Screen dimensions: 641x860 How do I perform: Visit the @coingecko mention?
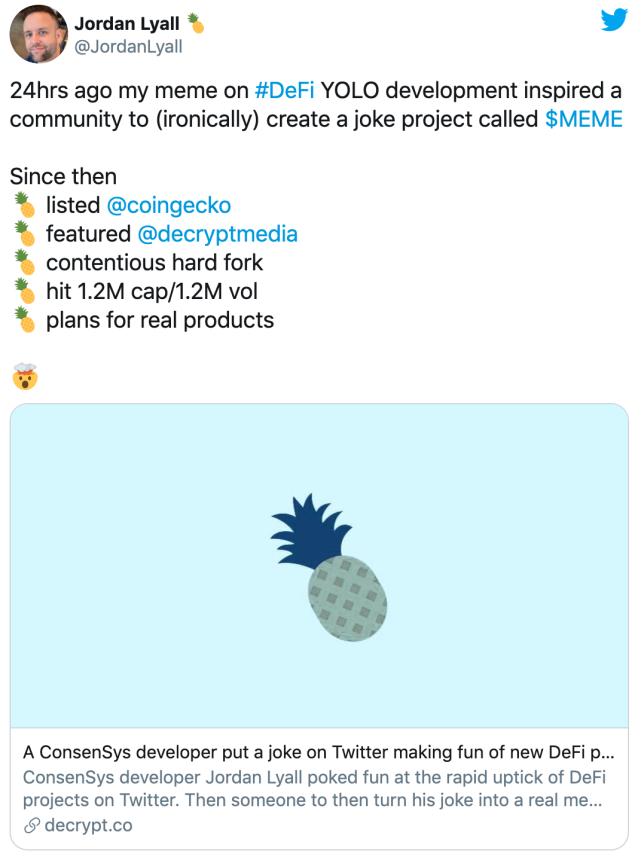coord(168,205)
